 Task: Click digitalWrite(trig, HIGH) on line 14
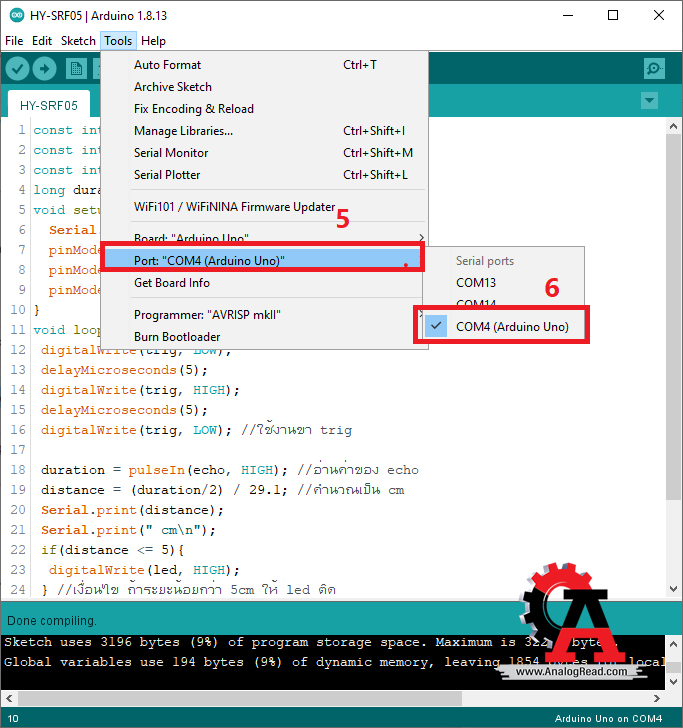point(140,390)
